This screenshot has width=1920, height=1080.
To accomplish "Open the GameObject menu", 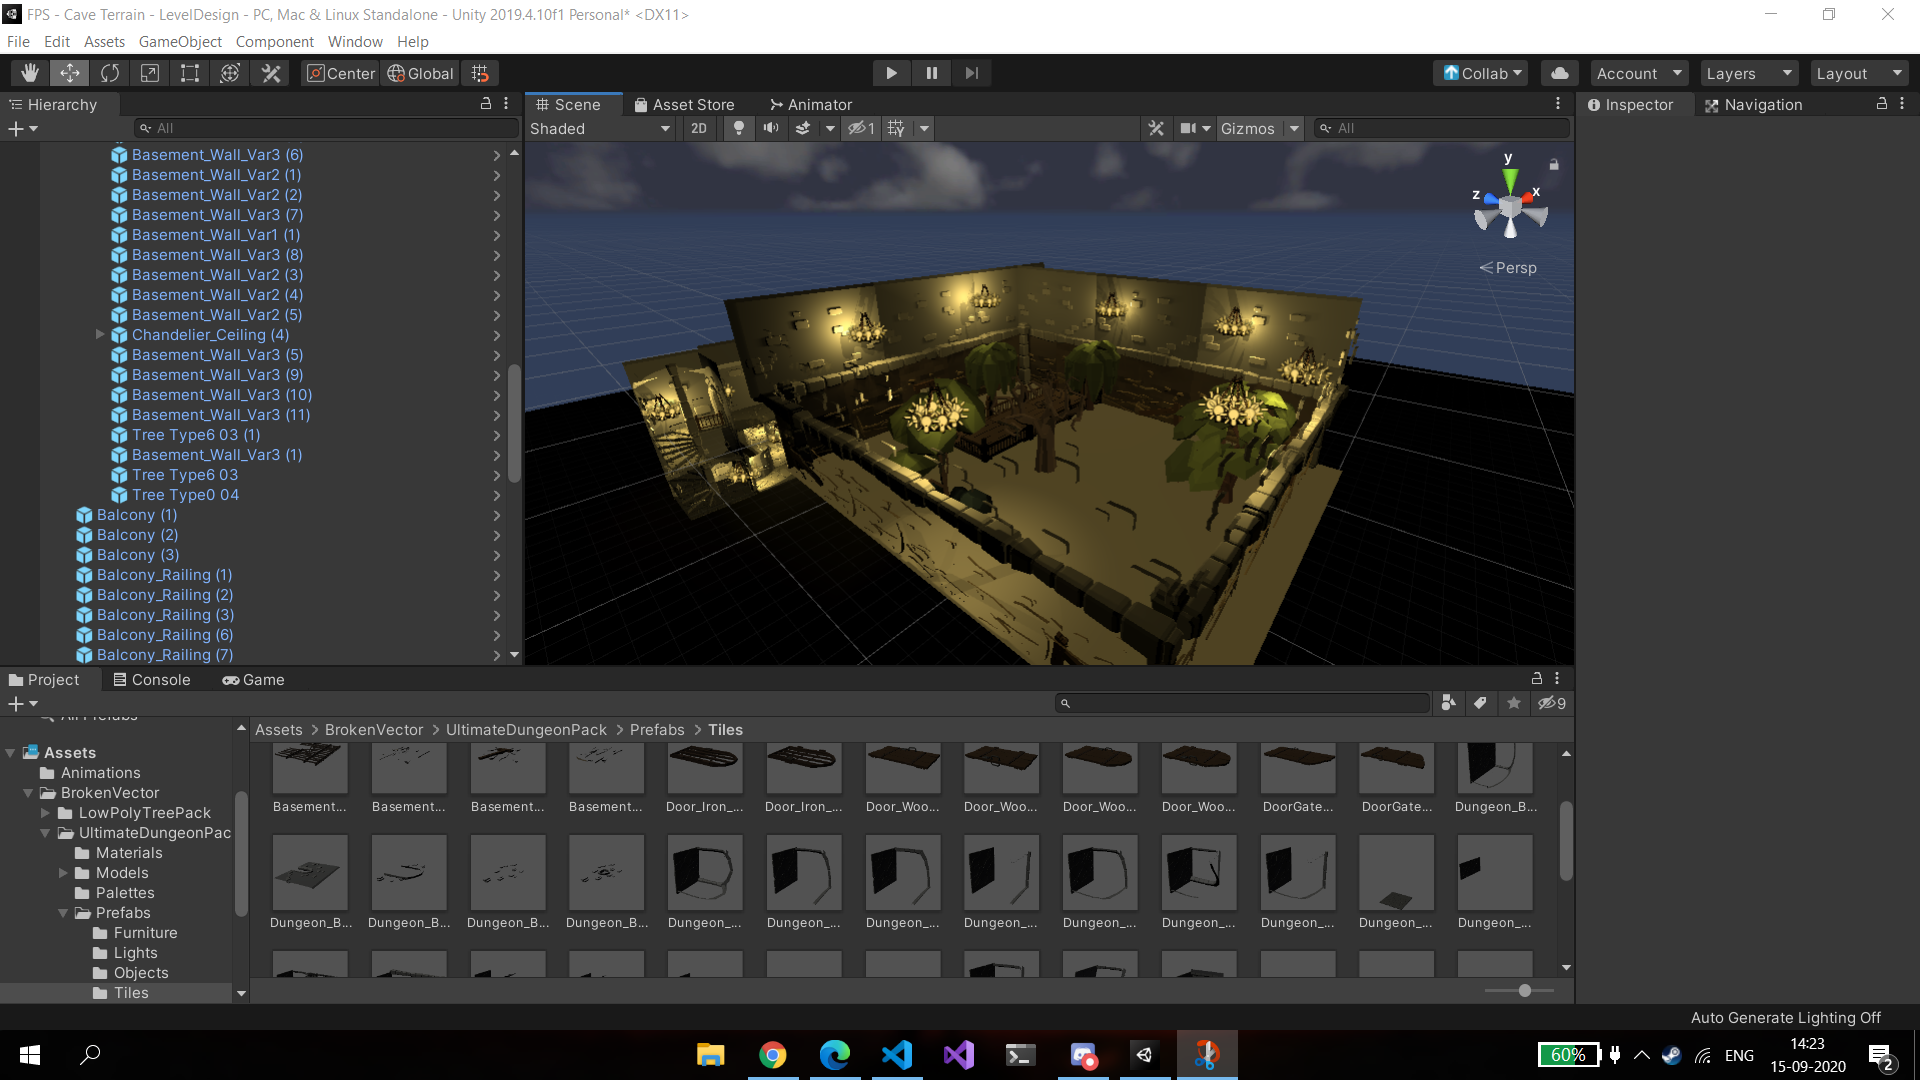I will click(x=180, y=42).
